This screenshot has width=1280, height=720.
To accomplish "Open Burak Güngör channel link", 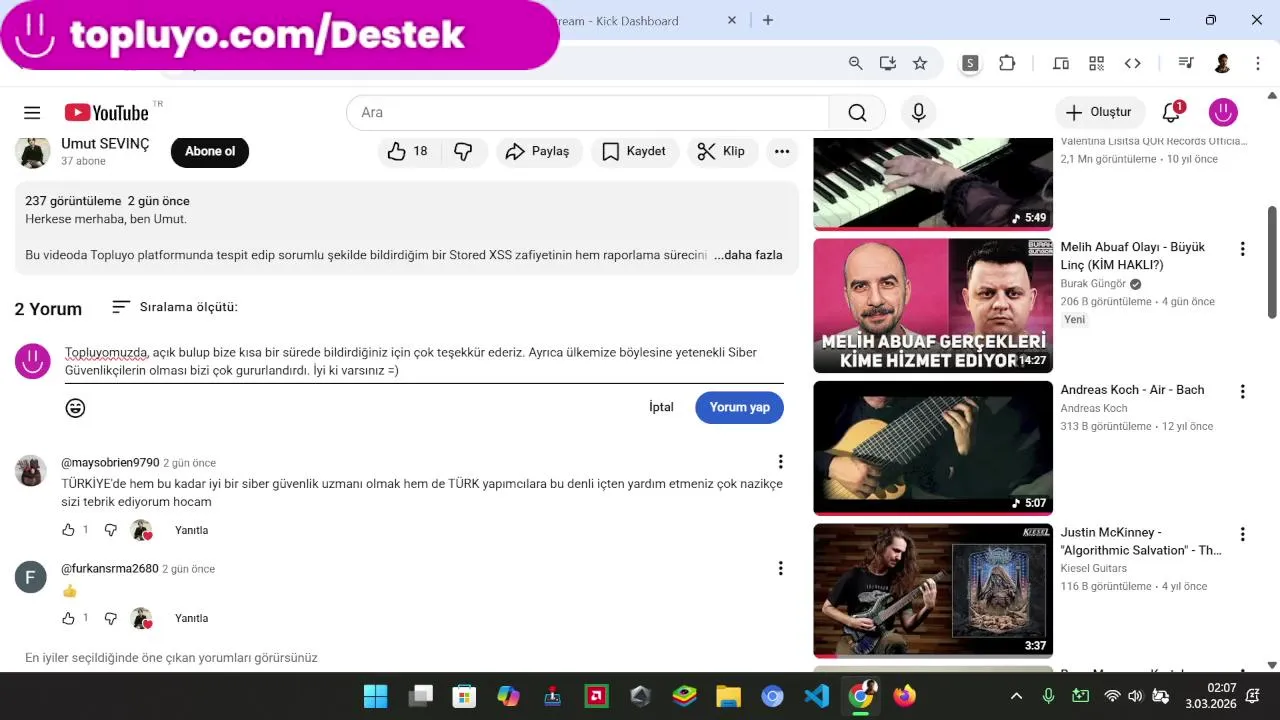I will [1093, 283].
